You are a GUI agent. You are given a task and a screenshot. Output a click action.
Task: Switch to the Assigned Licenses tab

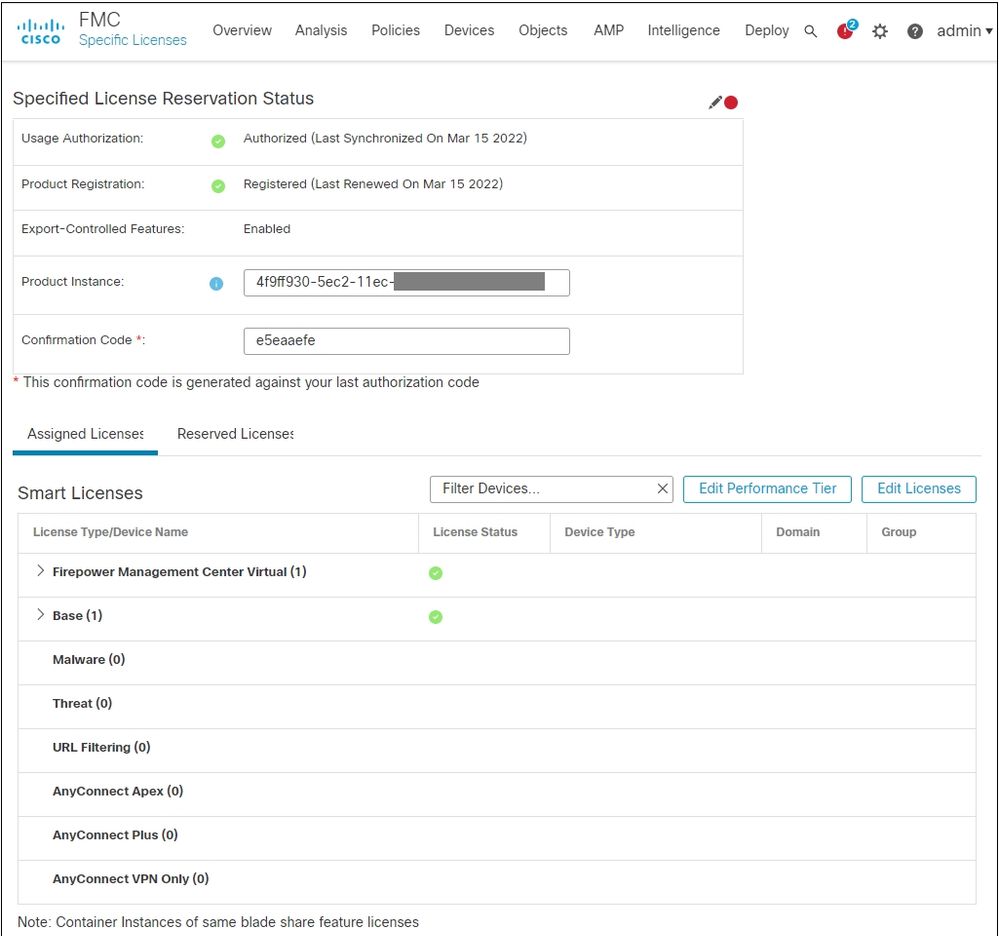point(85,434)
